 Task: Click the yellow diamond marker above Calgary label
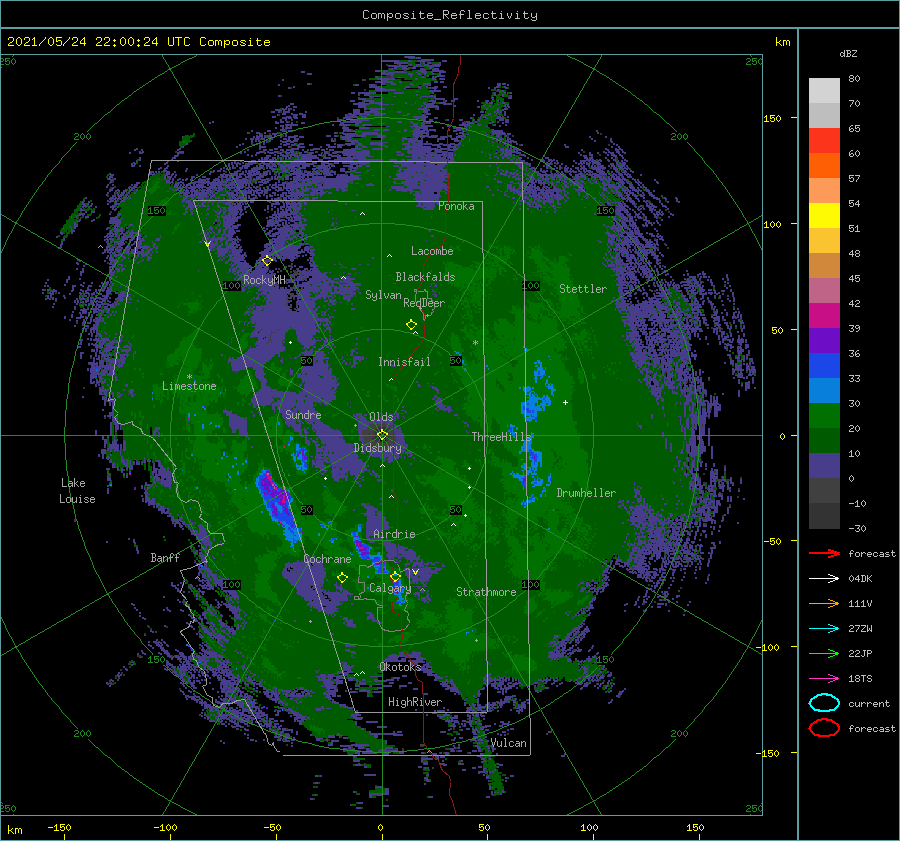[x=395, y=576]
